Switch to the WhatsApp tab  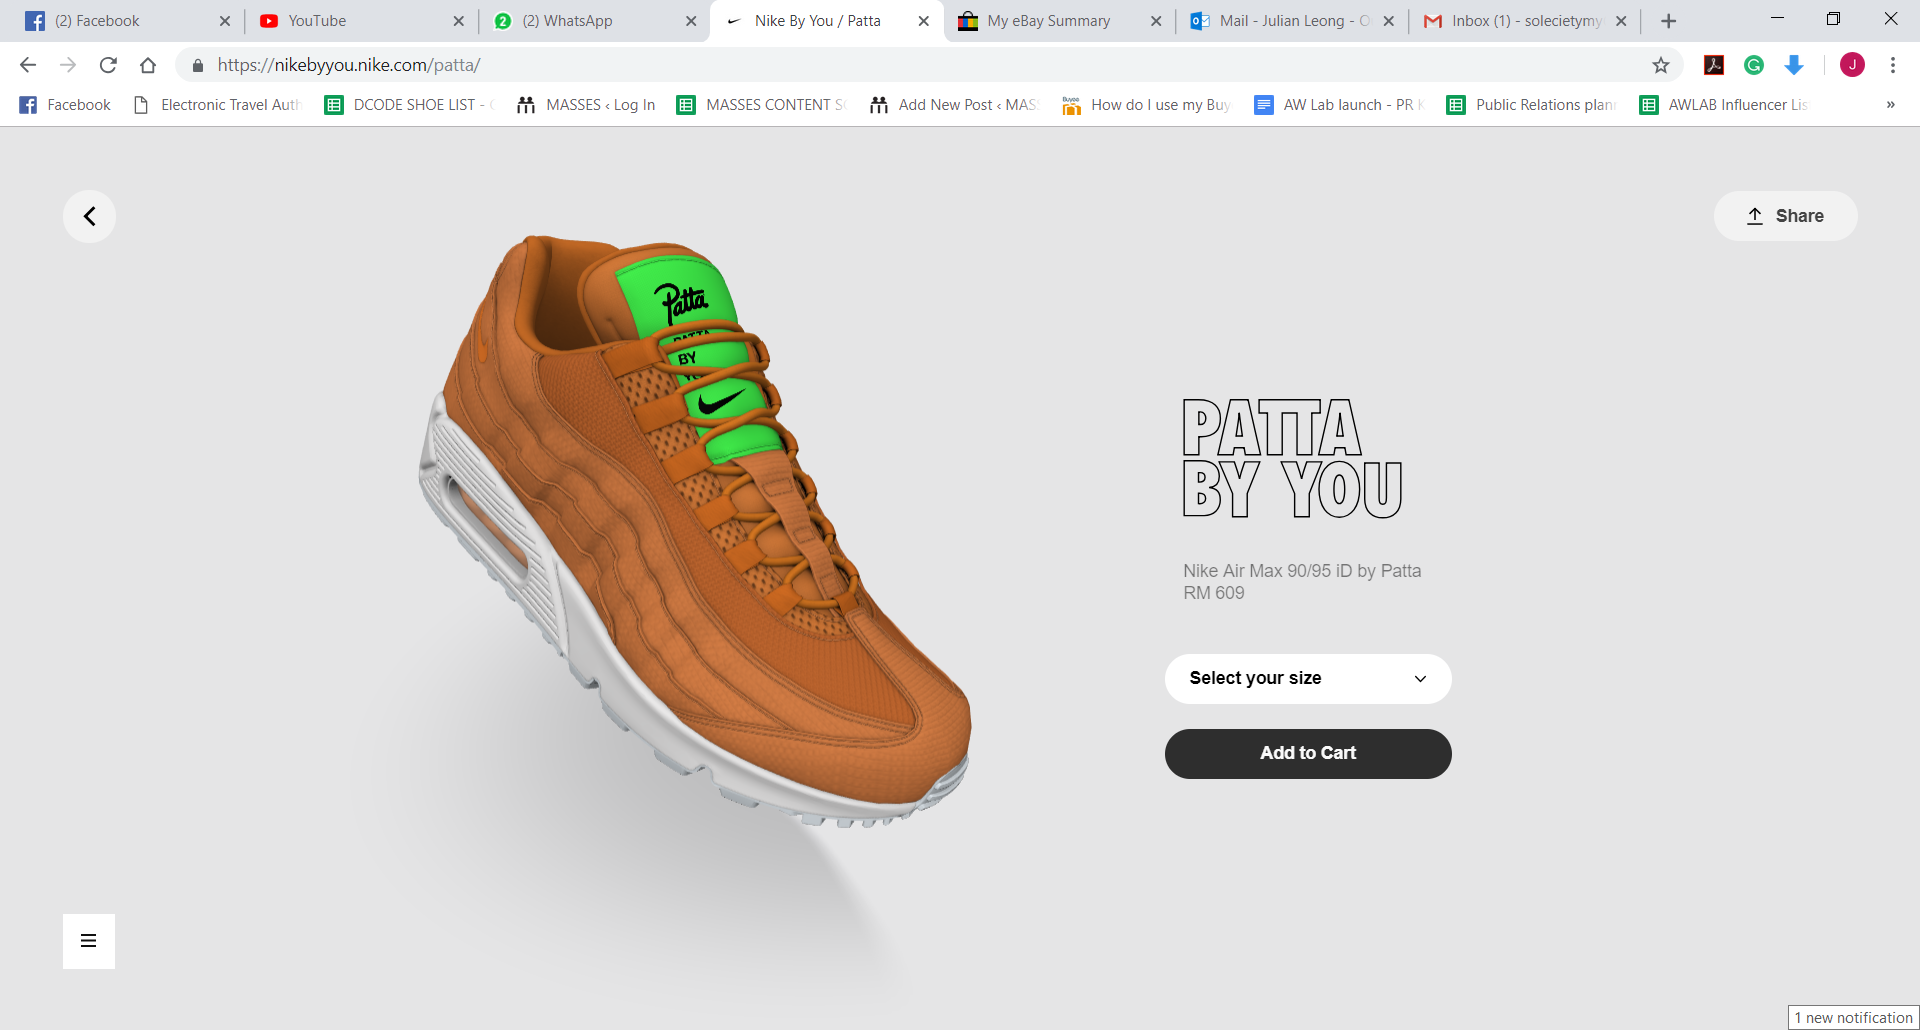point(567,21)
